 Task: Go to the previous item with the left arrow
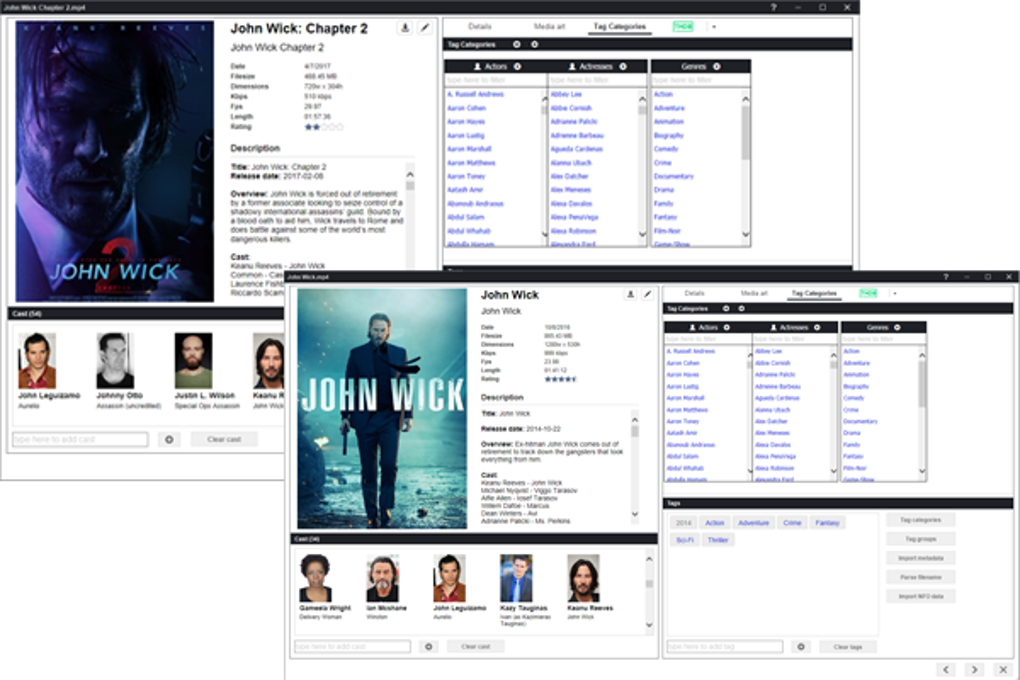(946, 669)
